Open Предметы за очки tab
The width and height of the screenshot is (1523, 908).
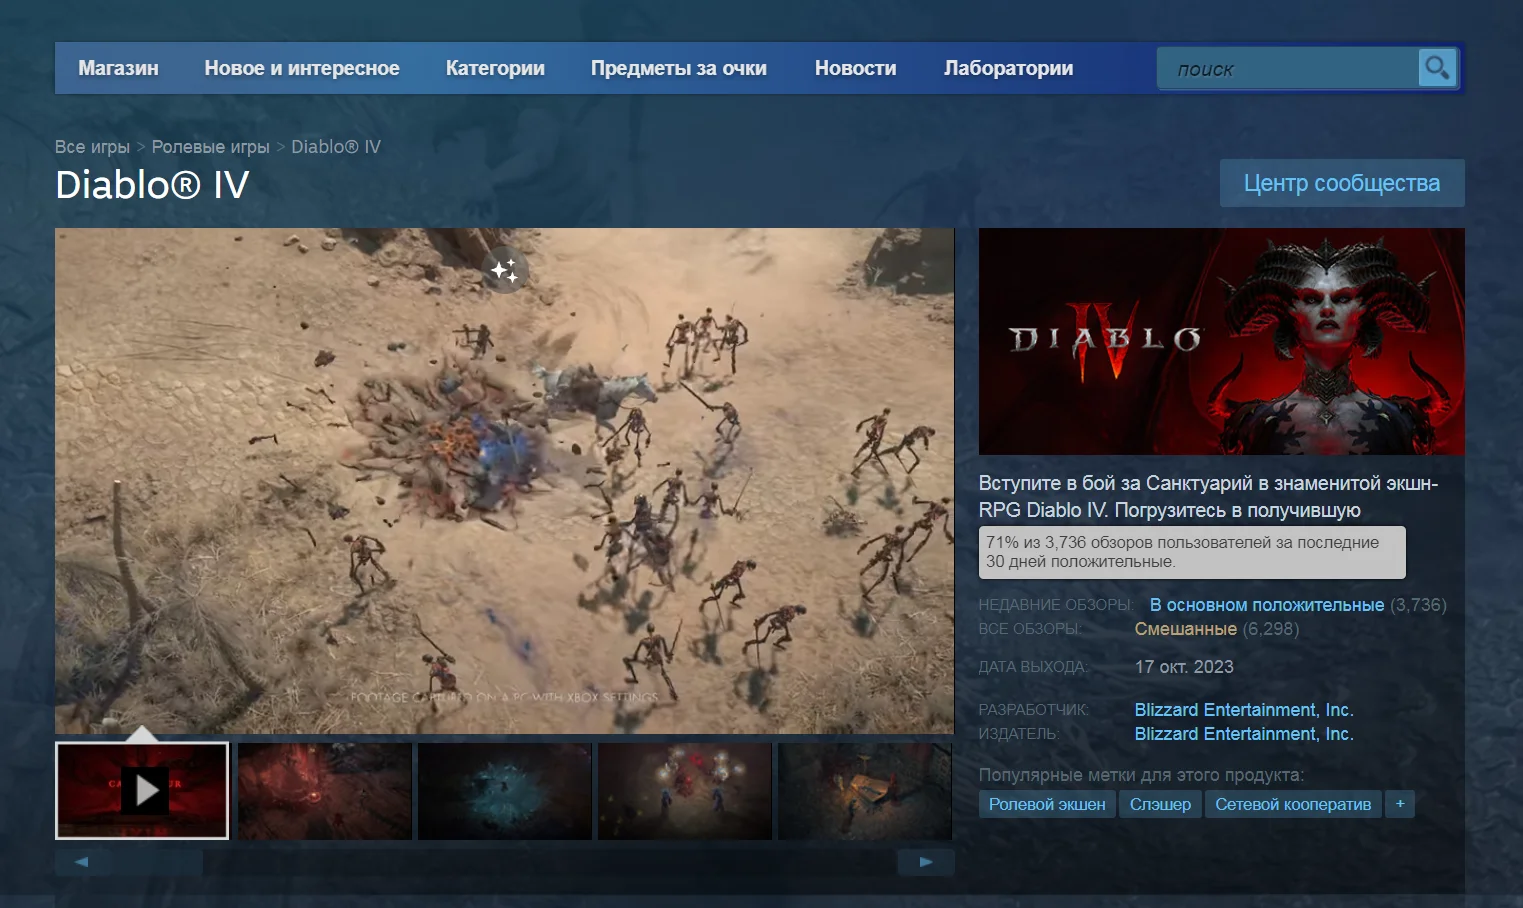click(678, 68)
